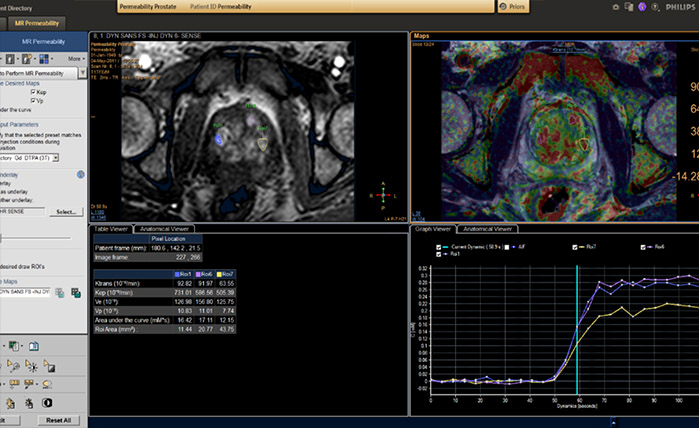Toggle the Vp map checkbox
This screenshot has height=428, width=700.
click(34, 101)
